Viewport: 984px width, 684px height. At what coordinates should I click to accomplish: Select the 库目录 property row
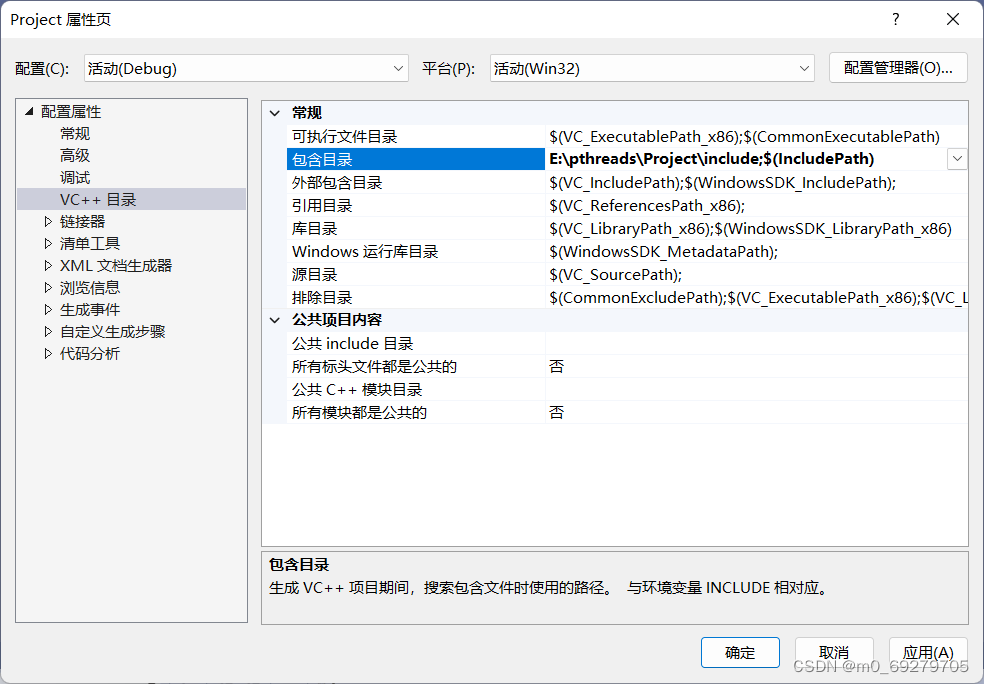pos(330,228)
